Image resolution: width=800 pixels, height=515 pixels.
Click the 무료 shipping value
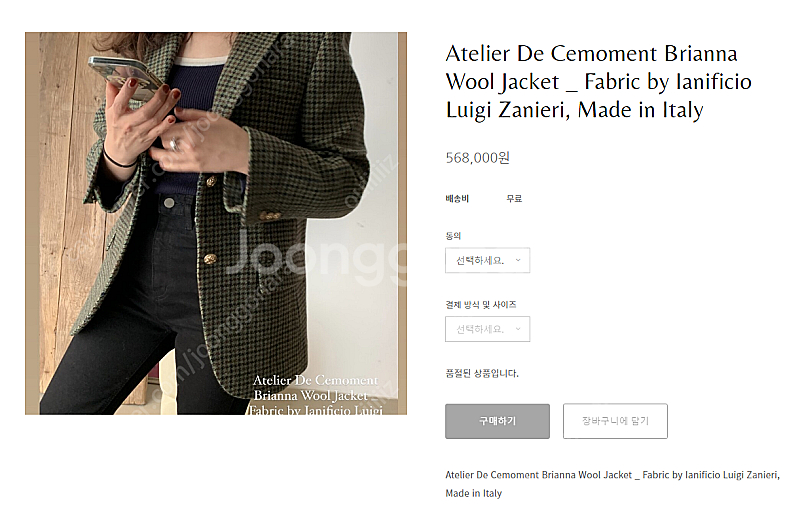pyautogui.click(x=514, y=199)
